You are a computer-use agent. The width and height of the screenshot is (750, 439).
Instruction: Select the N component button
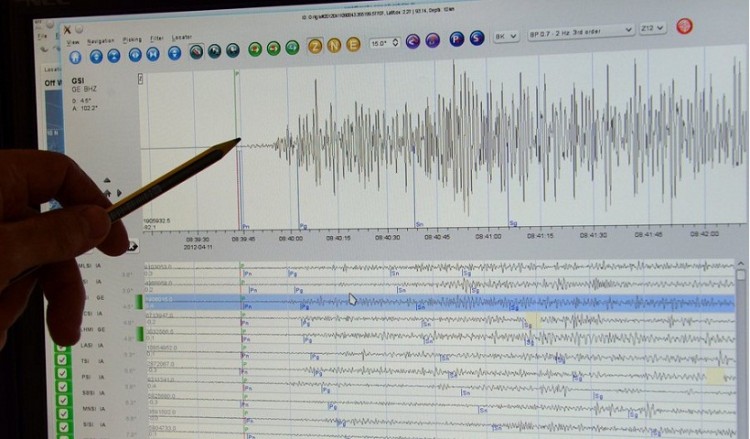334,45
